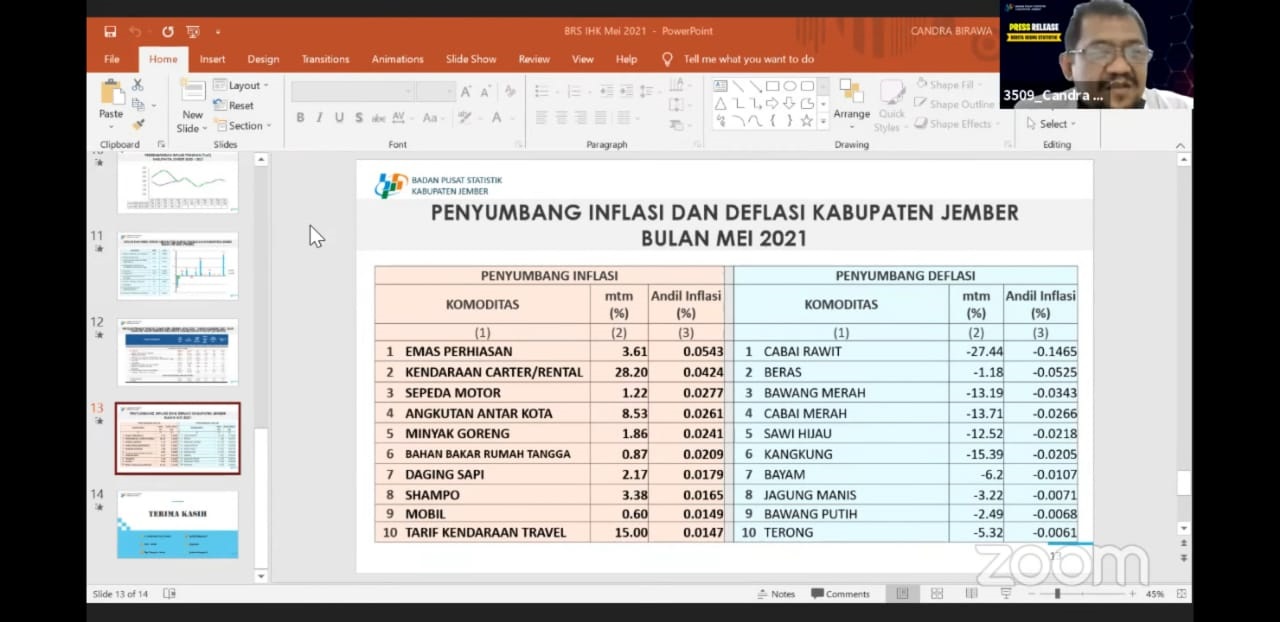Click the Cut (scissors) icon in Clipboard

(137, 86)
